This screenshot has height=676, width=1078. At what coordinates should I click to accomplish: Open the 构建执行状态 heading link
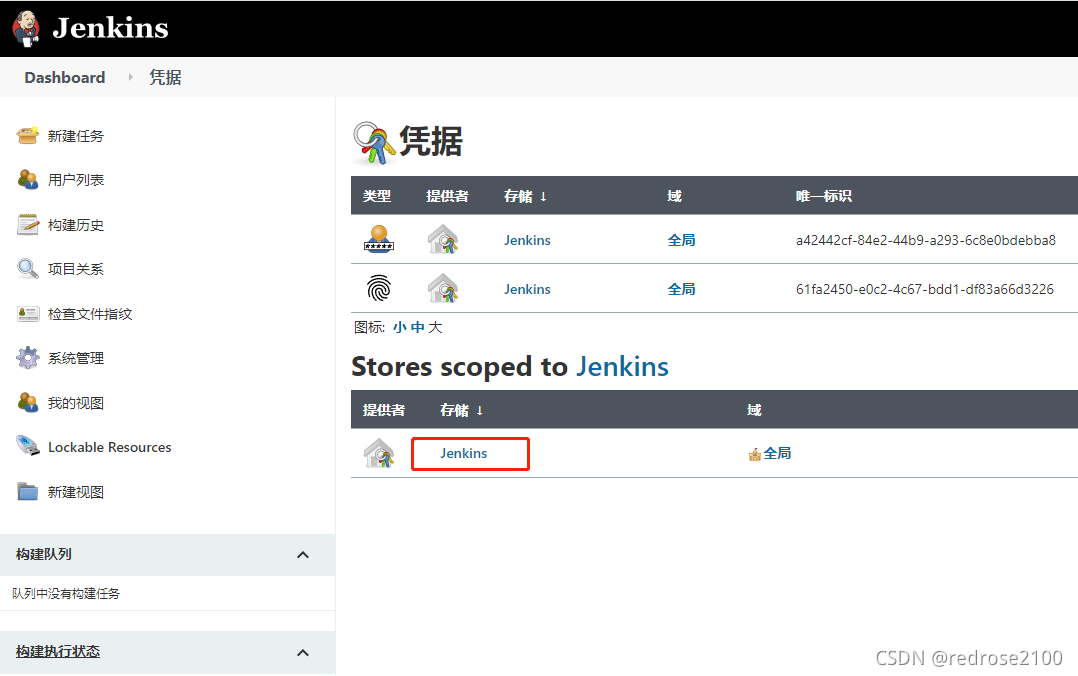click(58, 651)
